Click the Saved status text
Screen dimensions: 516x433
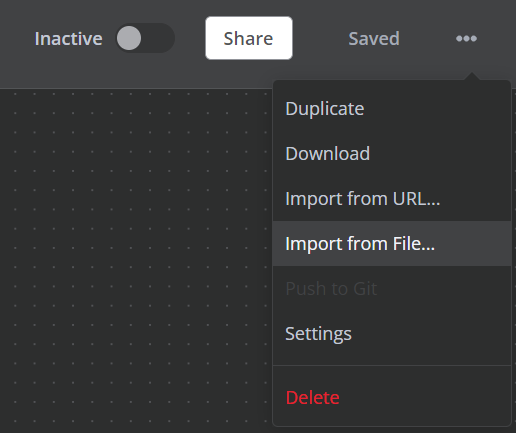pyautogui.click(x=374, y=38)
